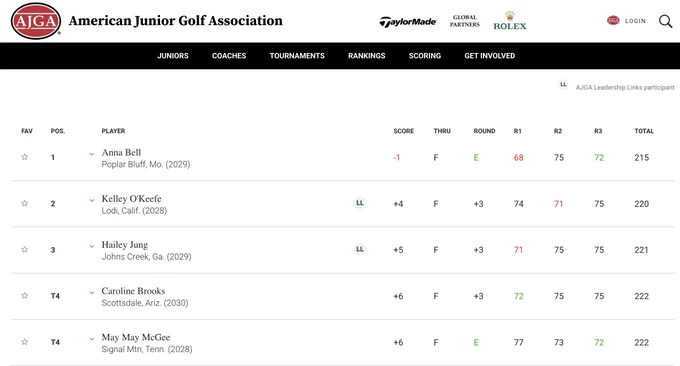The height and width of the screenshot is (366, 680).
Task: Click the LL legend icon near Leadership Links
Action: coord(563,85)
